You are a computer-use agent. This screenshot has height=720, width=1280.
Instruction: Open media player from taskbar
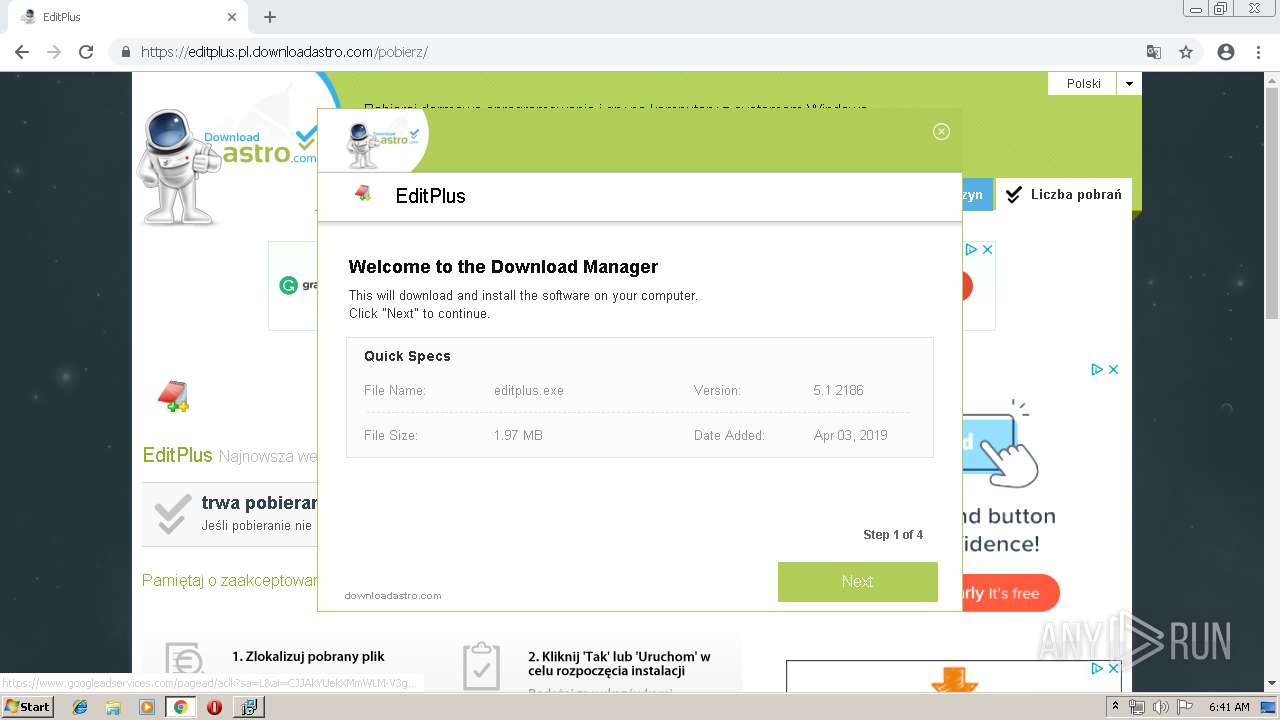point(147,707)
